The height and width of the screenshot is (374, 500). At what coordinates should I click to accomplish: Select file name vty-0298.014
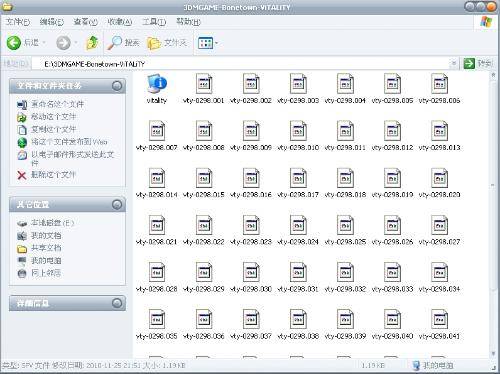(x=157, y=195)
